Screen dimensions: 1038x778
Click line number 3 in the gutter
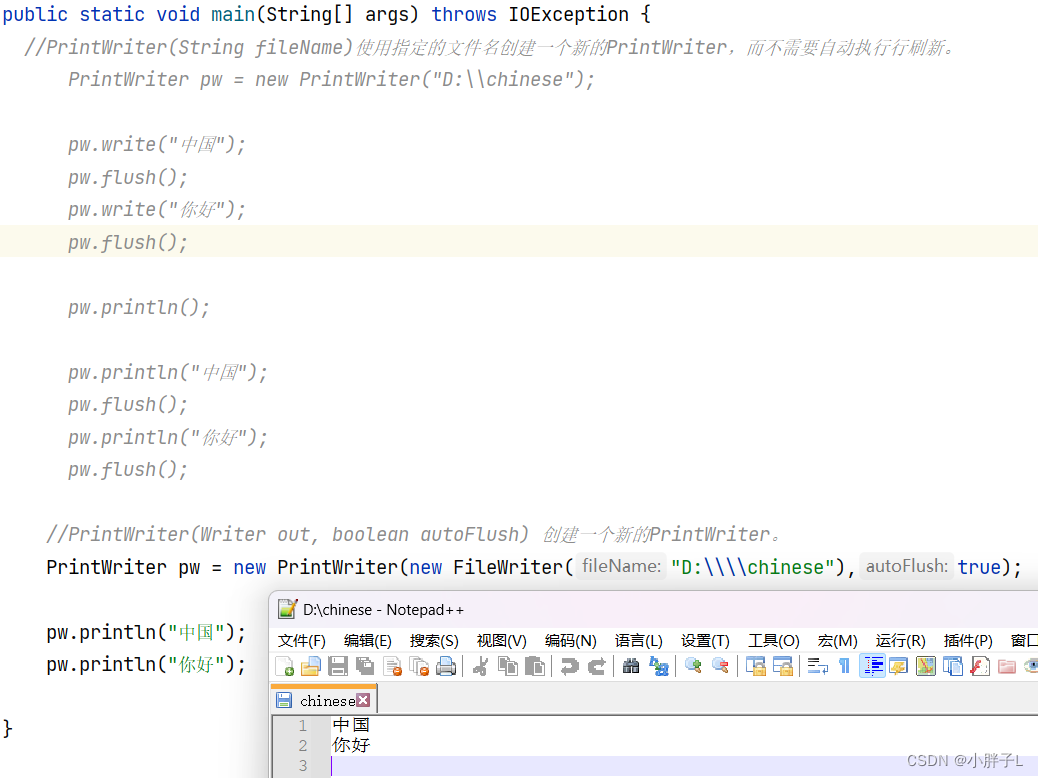click(x=301, y=765)
